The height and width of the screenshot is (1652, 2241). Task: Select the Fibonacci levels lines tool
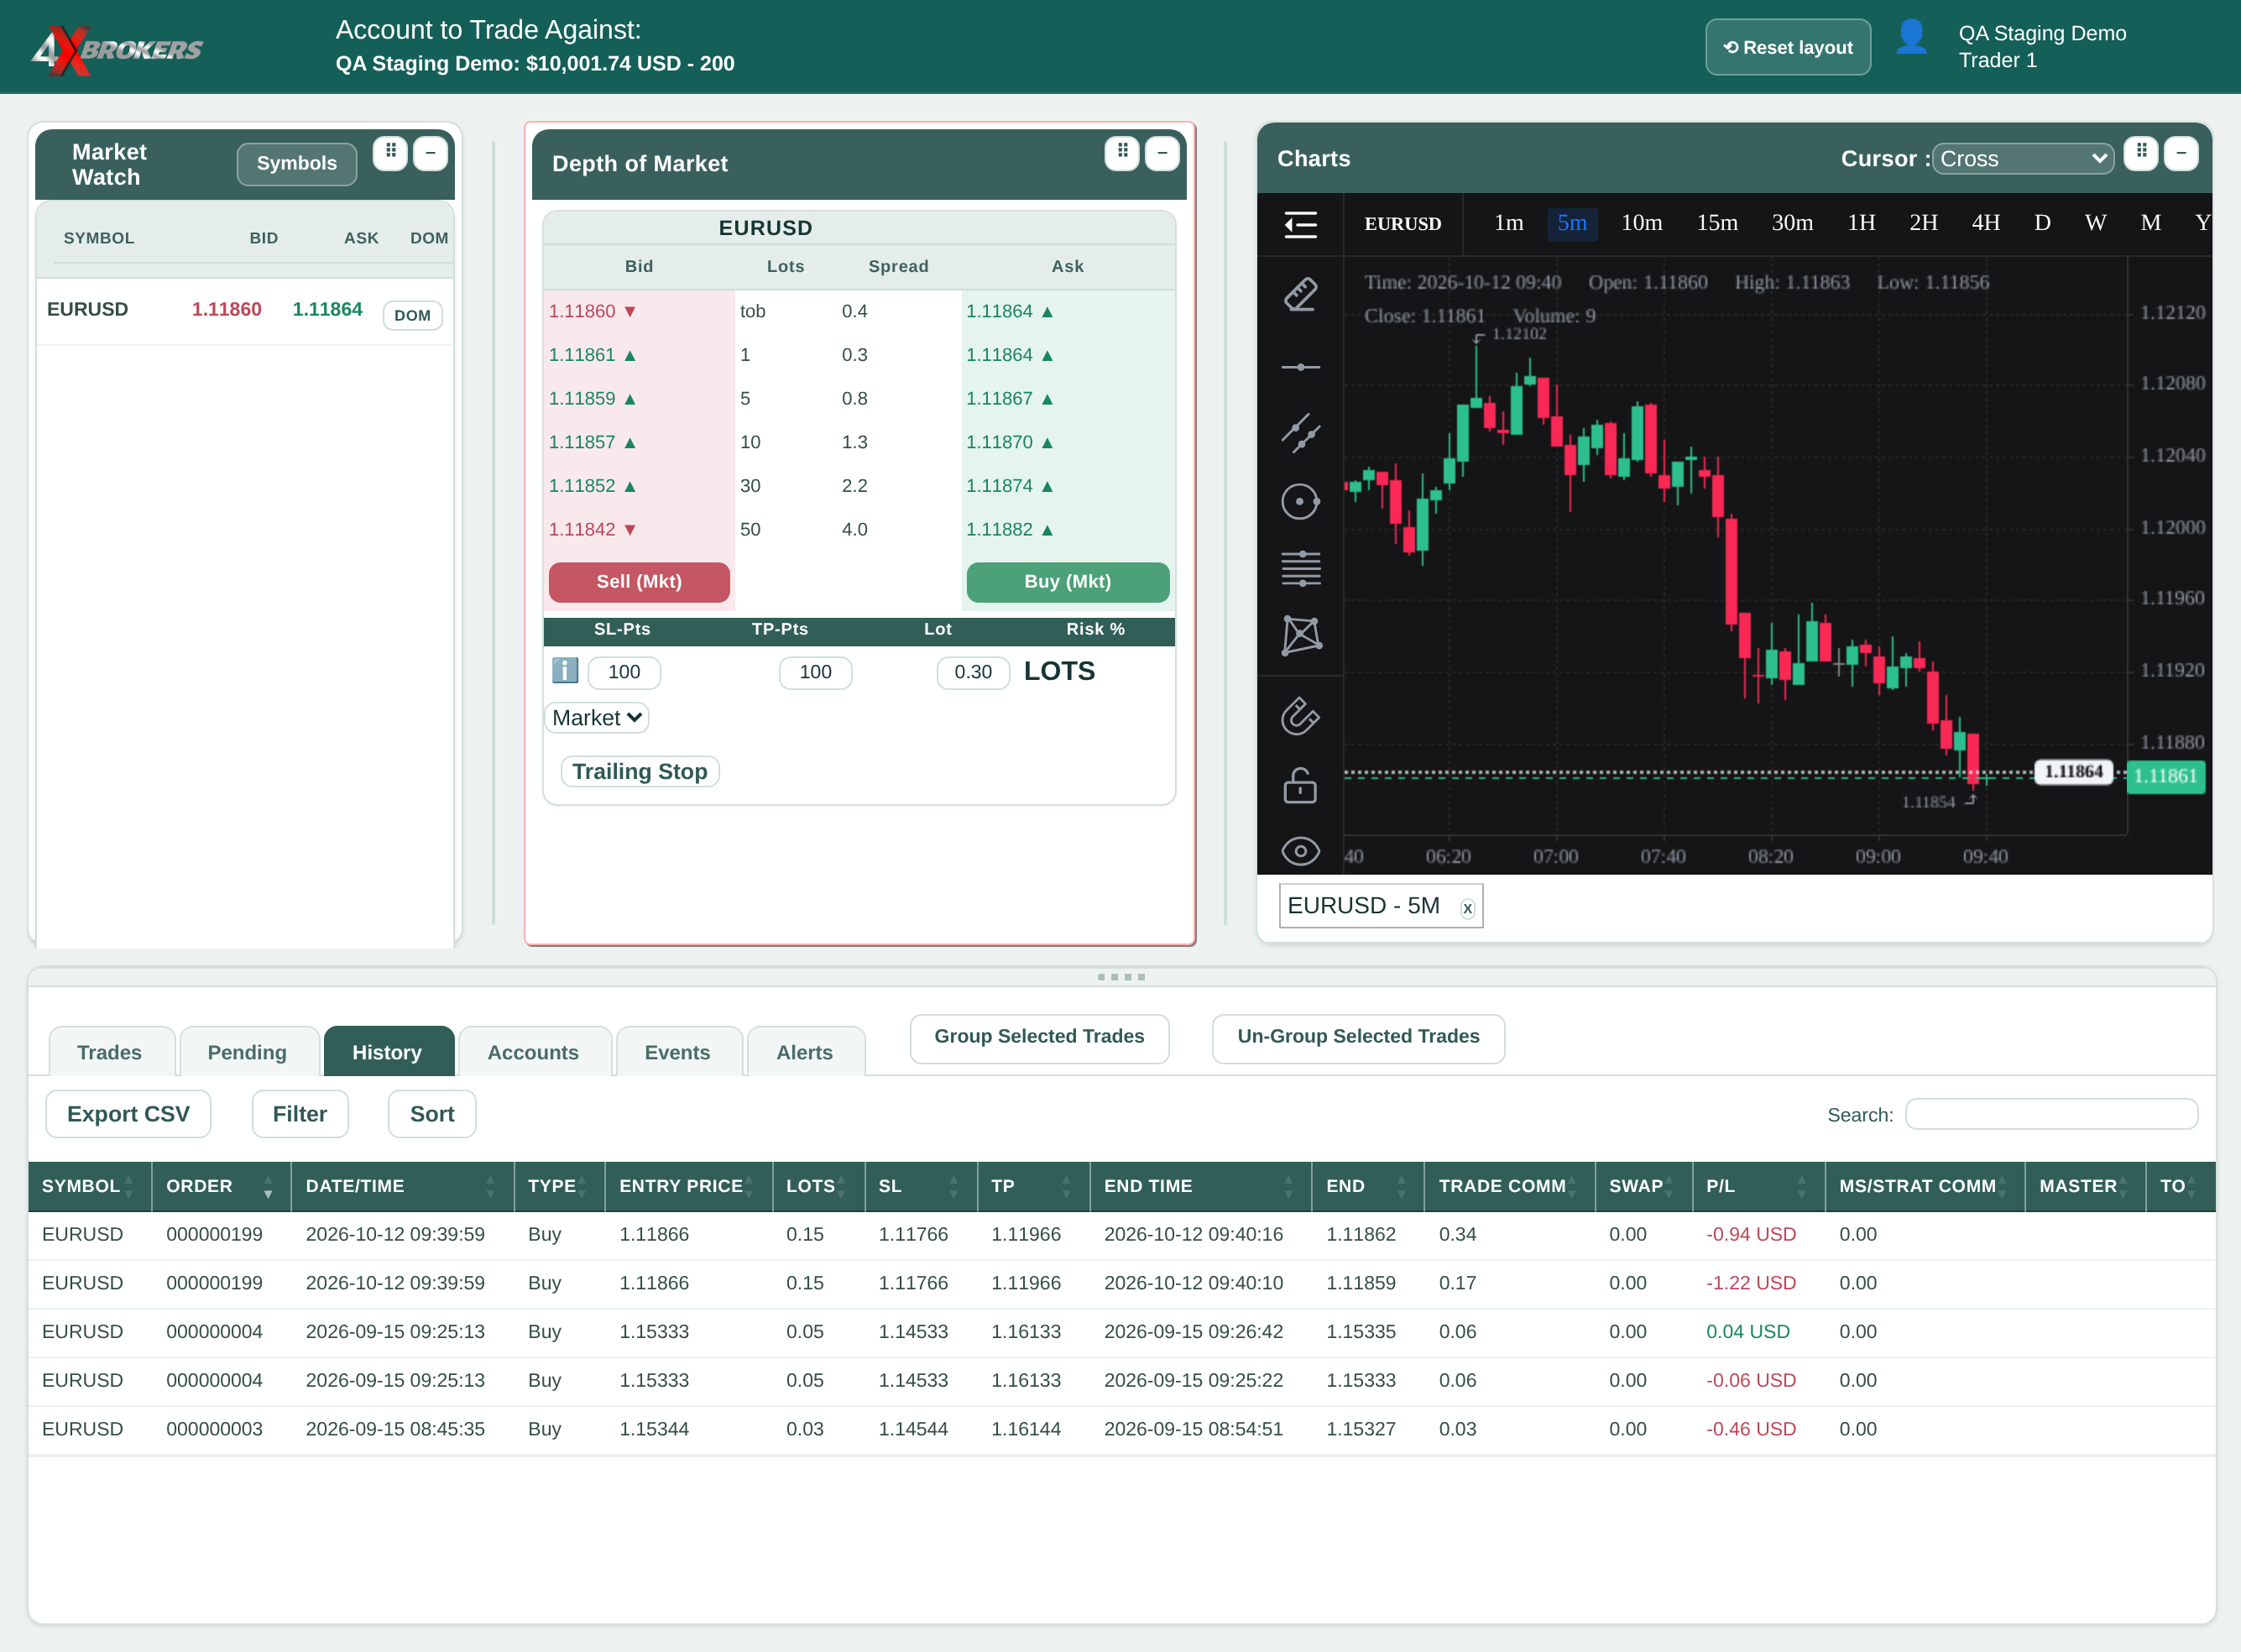coord(1300,568)
